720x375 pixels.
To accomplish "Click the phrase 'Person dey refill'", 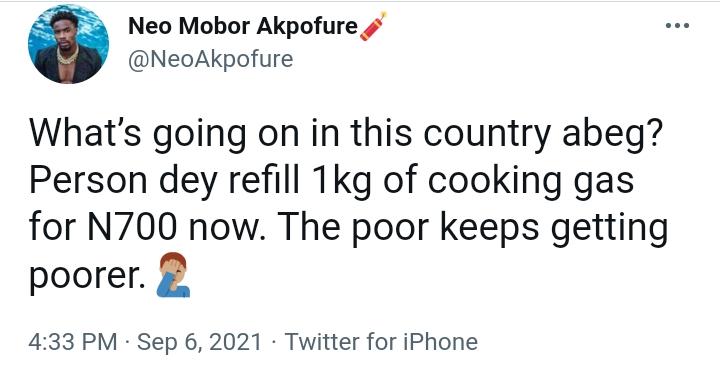I will coord(164,182).
